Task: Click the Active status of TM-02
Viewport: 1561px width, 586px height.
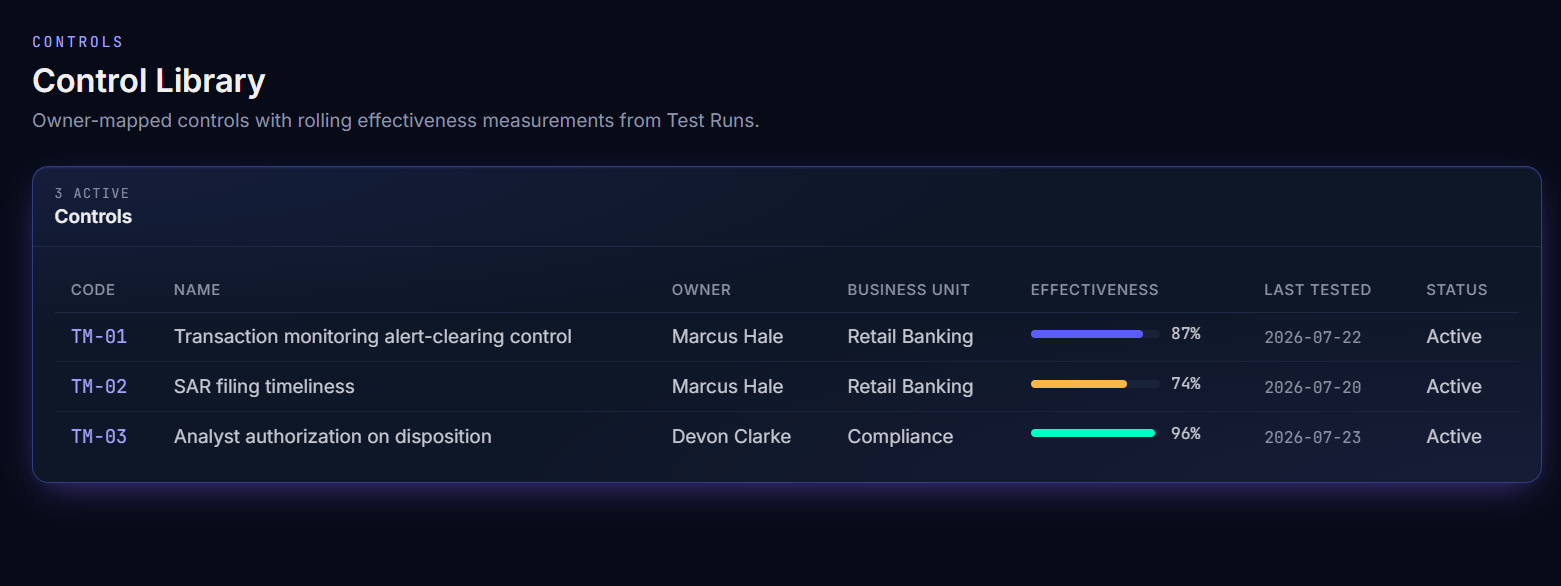Action: click(x=1454, y=387)
